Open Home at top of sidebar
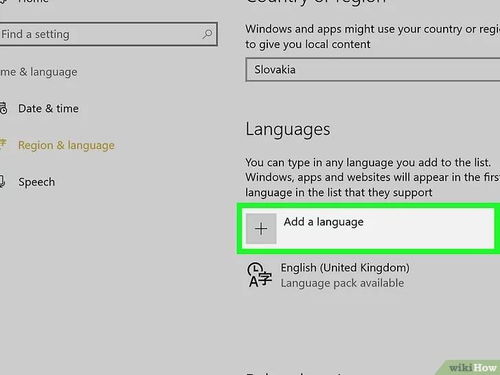This screenshot has height=375, width=500. coord(33,1)
